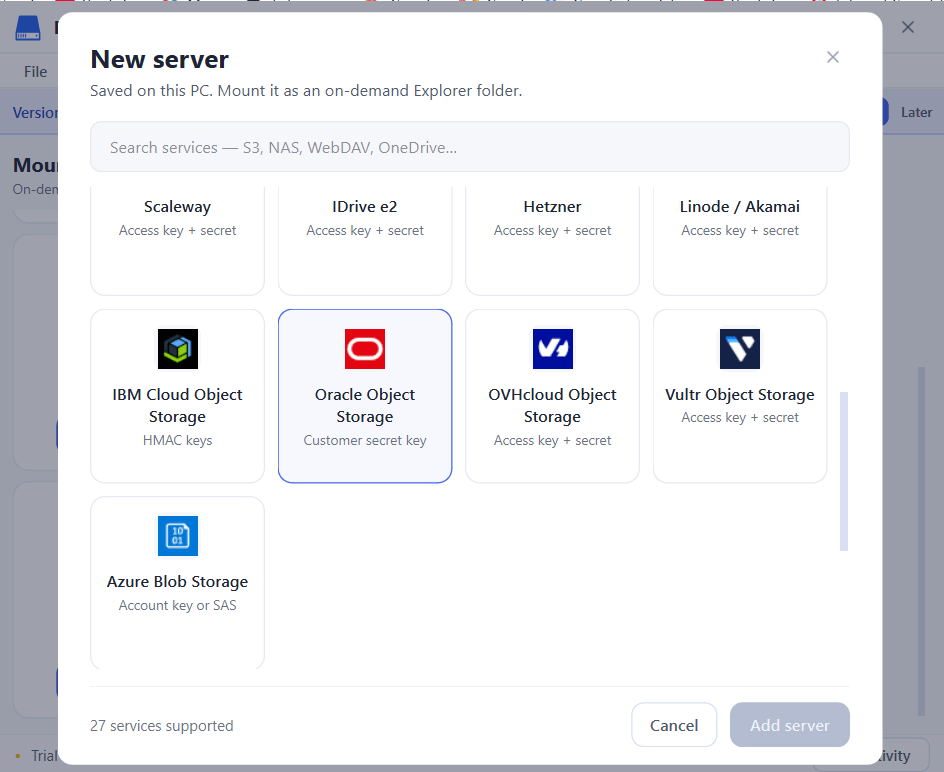Click the Azure Blob Storage icon
The height and width of the screenshot is (772, 944).
[178, 536]
